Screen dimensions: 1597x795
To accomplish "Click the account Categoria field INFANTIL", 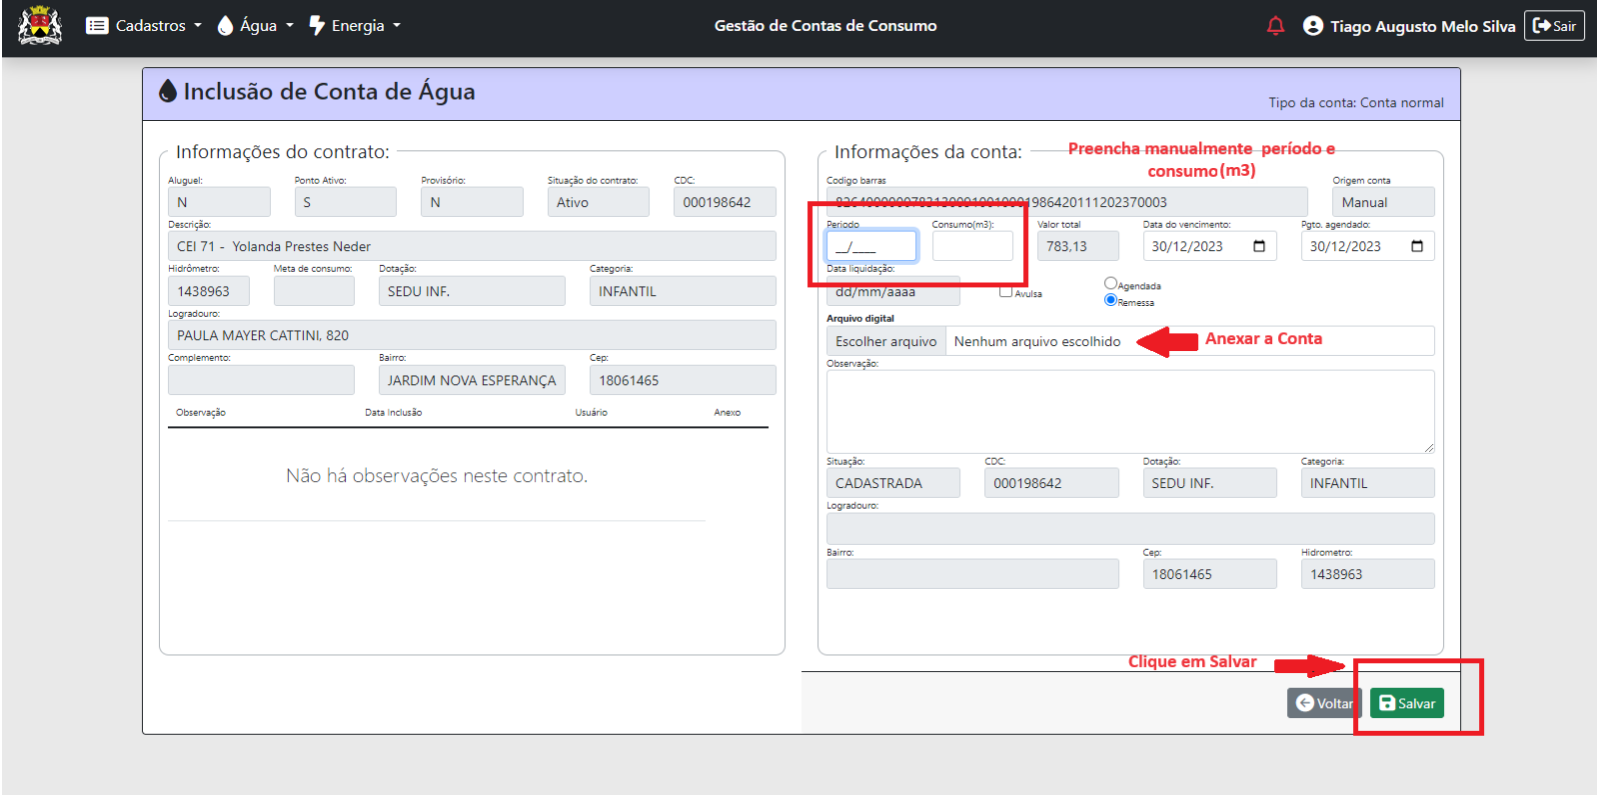I will tap(1367, 483).
